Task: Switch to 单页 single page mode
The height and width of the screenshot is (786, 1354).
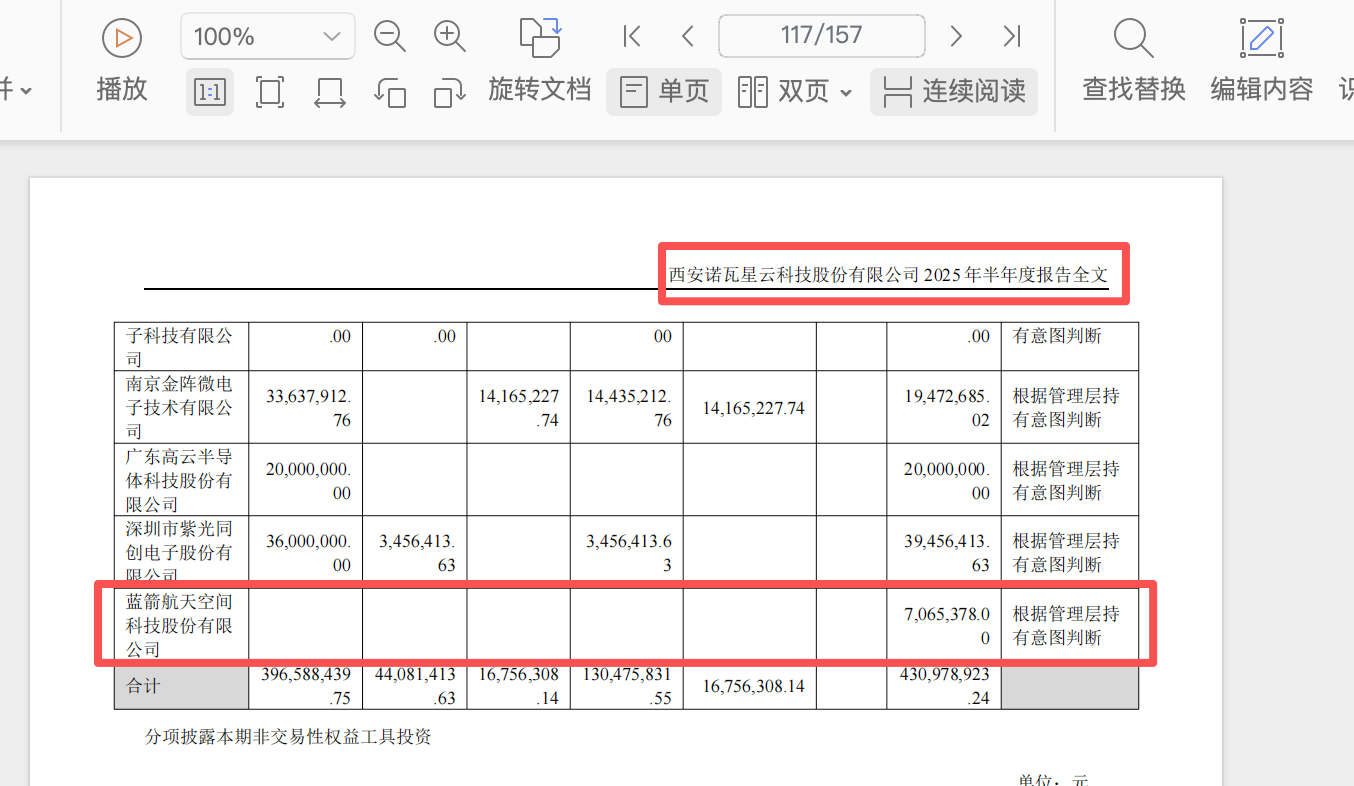Action: [x=664, y=93]
